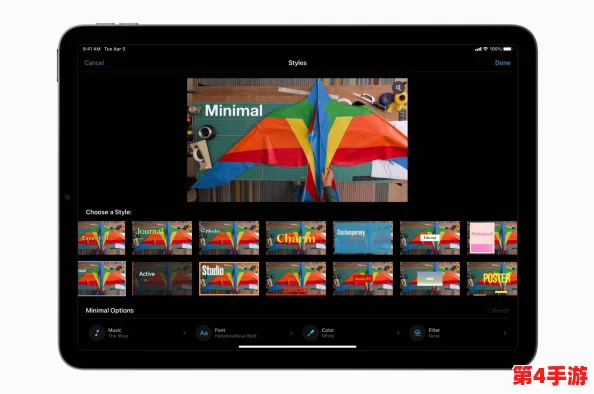Tap the Minimal title in the preview

(x=234, y=111)
